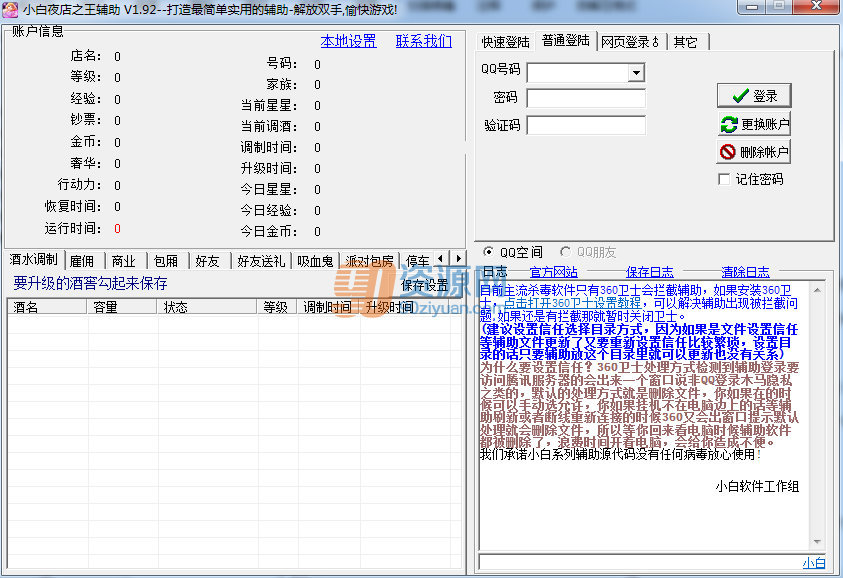The width and height of the screenshot is (843, 578).
Task: Click the 清除日志 link
Action: click(745, 272)
